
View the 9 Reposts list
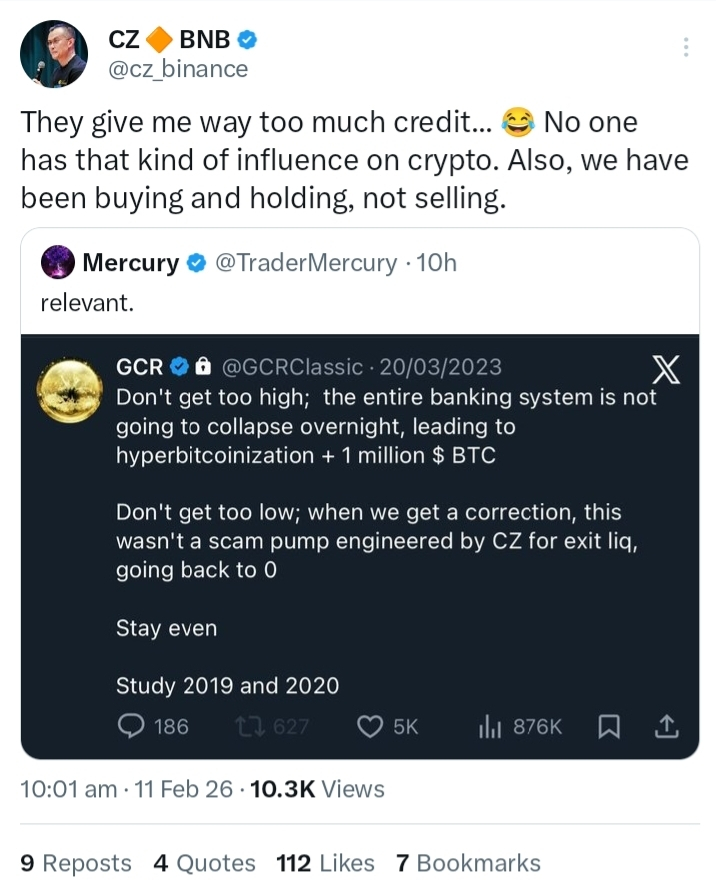(76, 863)
